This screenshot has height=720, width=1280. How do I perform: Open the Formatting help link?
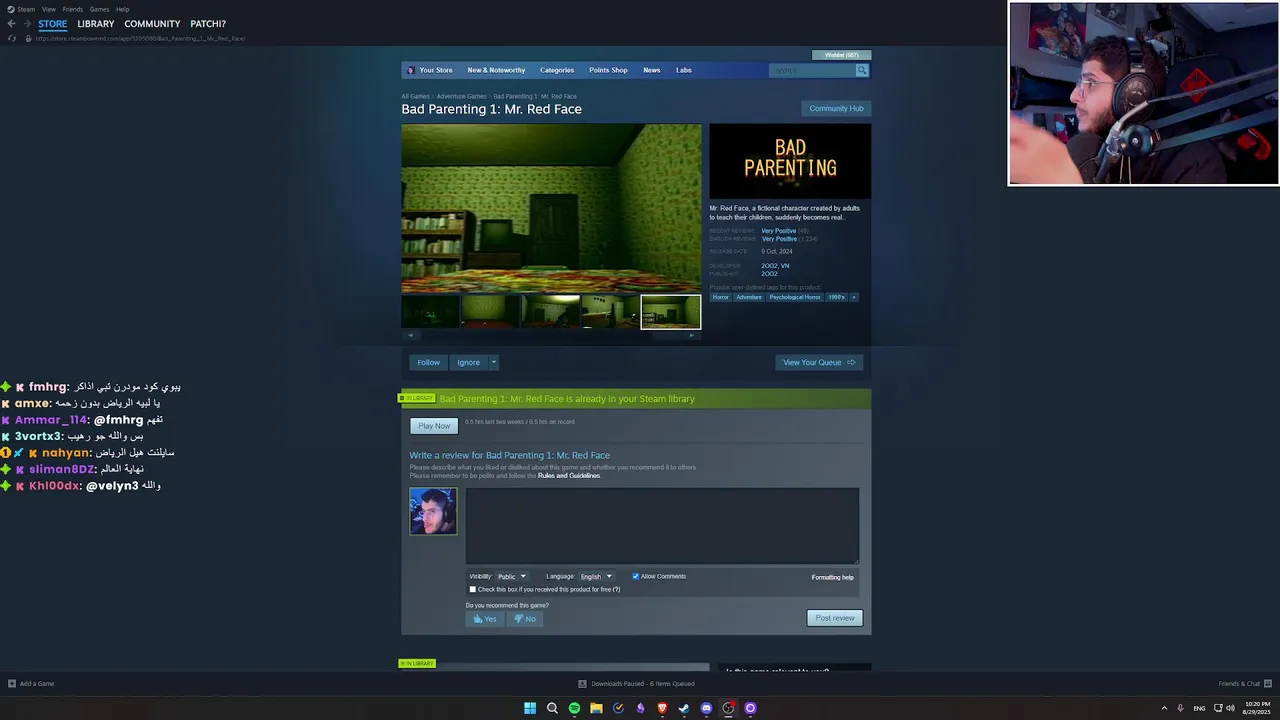[833, 577]
